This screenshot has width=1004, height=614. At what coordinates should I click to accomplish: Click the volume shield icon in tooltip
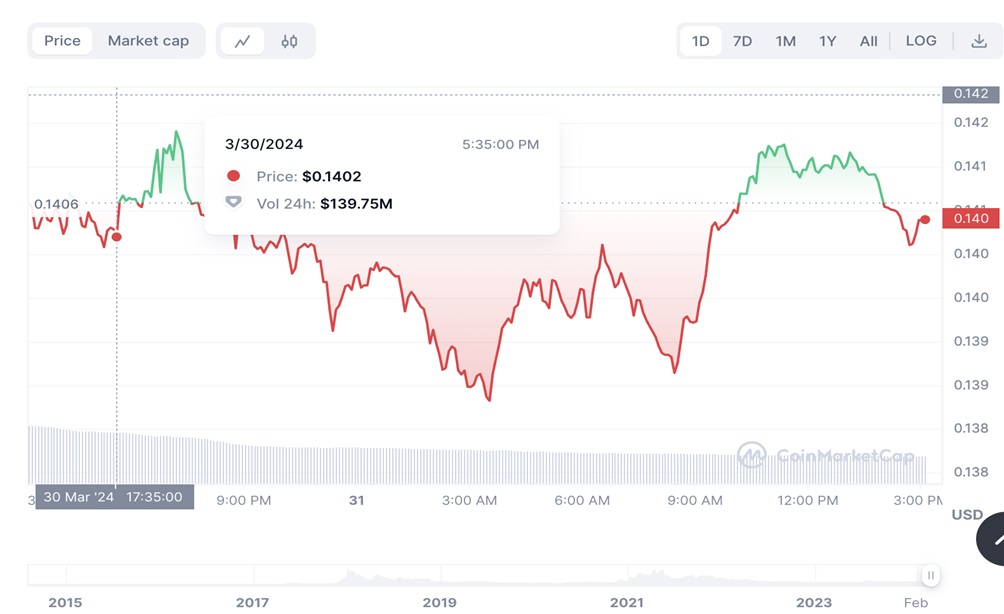click(234, 203)
